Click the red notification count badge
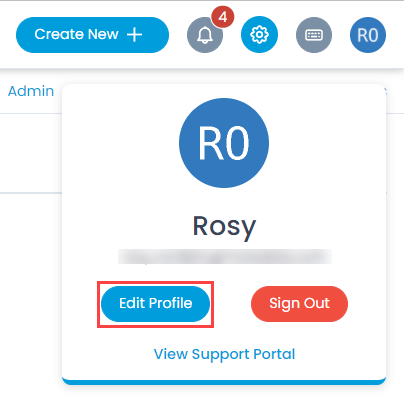404x400 pixels. (x=223, y=17)
